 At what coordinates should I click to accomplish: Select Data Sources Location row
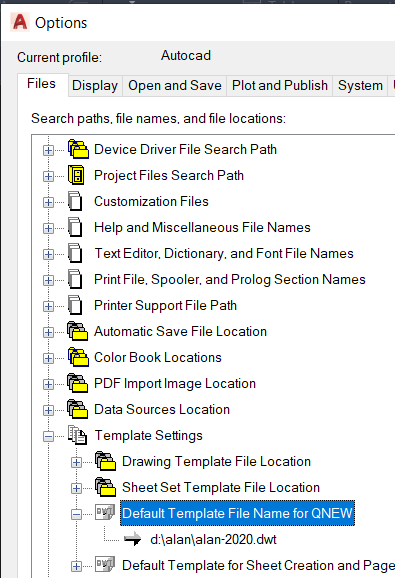pos(162,409)
